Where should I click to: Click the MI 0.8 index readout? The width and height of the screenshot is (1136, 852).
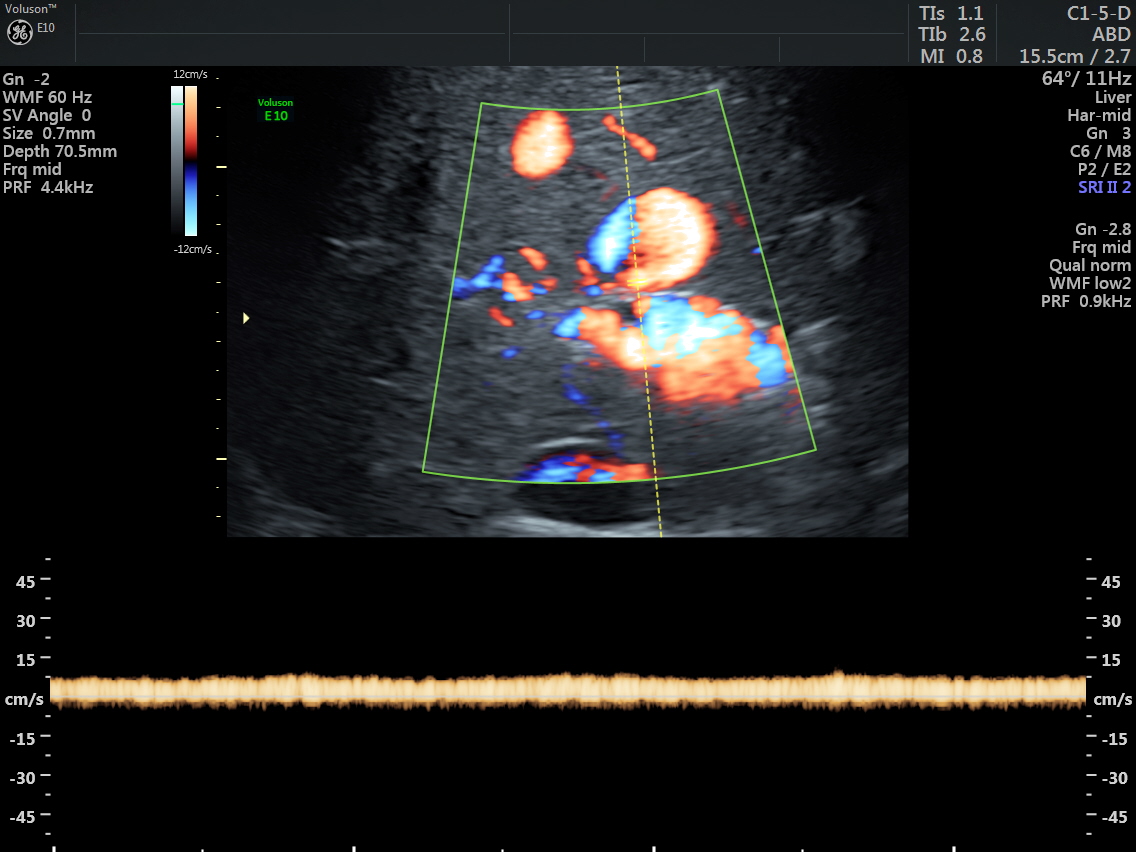click(951, 56)
